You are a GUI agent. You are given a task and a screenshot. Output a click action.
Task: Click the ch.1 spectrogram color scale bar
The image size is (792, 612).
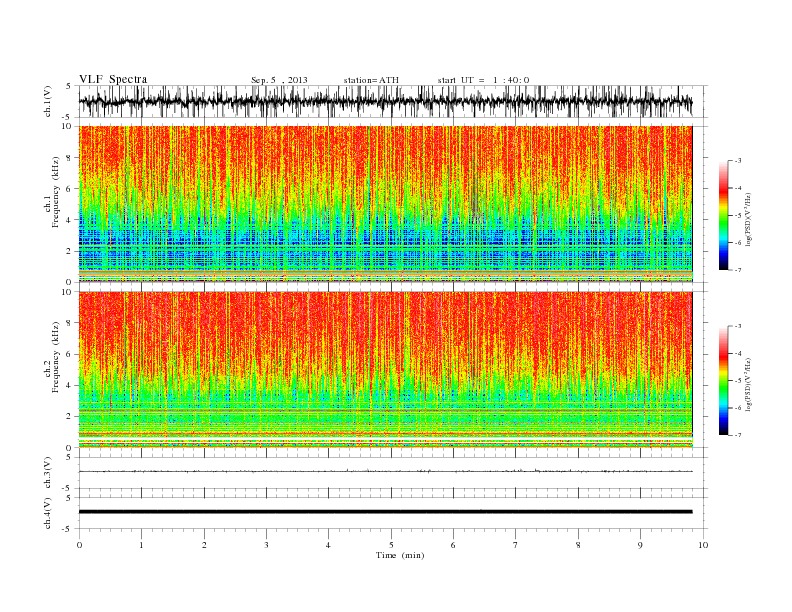(x=723, y=216)
